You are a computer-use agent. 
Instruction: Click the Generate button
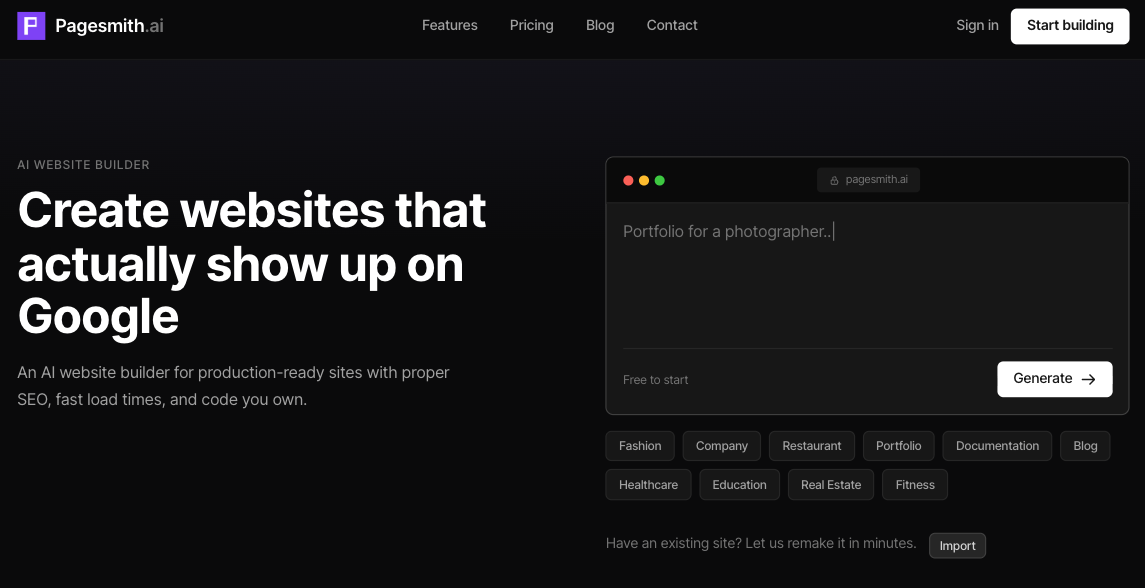click(x=1054, y=379)
